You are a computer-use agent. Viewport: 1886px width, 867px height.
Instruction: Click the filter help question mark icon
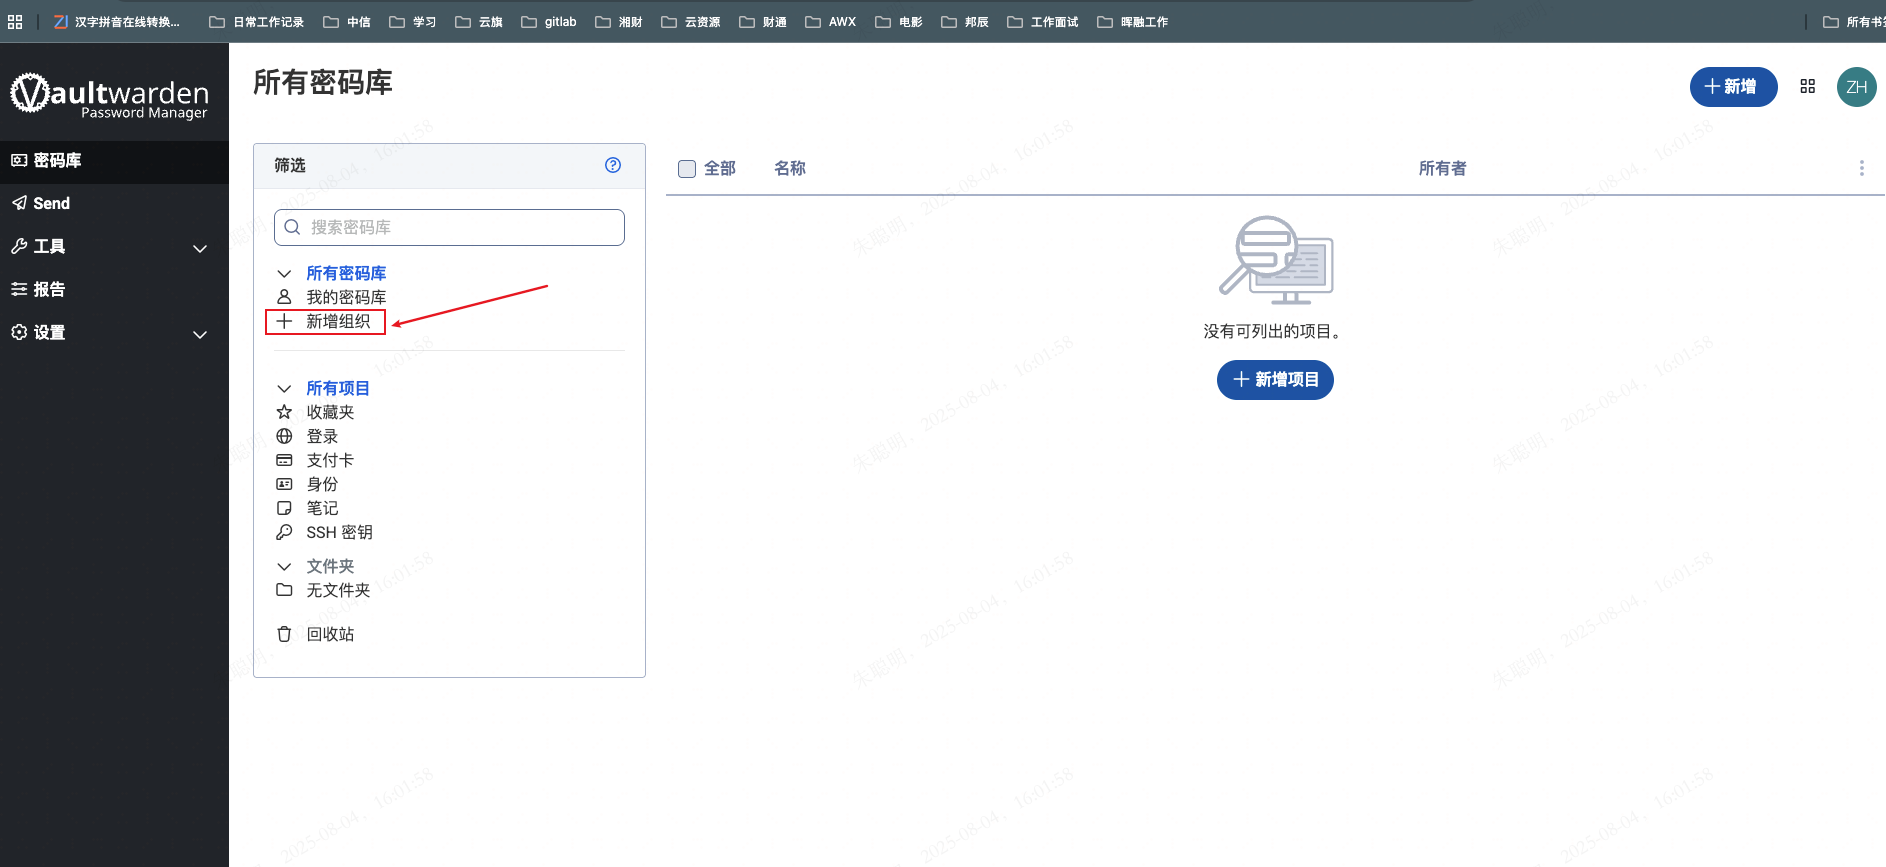click(x=613, y=165)
